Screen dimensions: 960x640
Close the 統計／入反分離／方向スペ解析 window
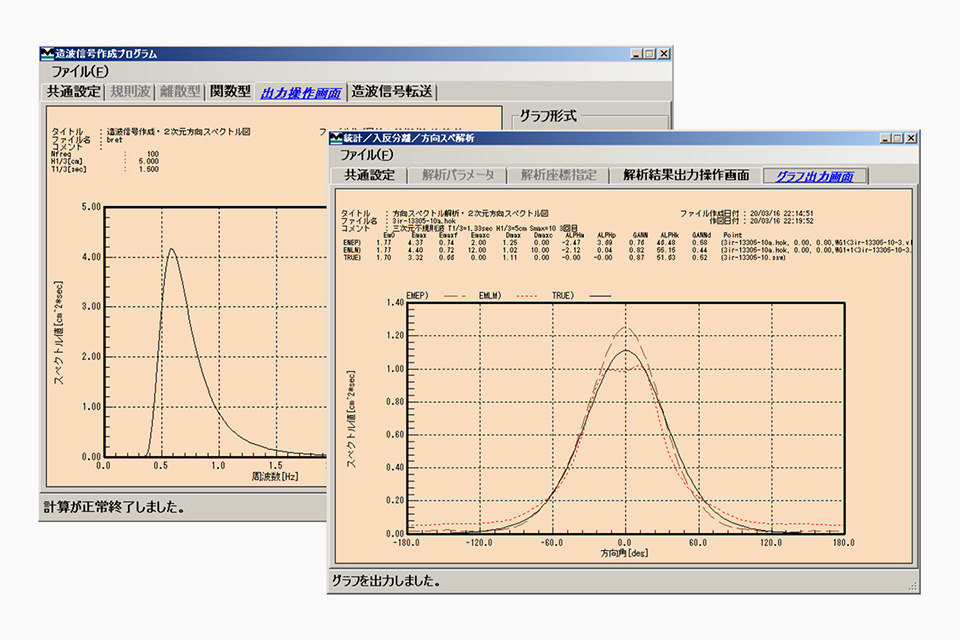coord(911,138)
